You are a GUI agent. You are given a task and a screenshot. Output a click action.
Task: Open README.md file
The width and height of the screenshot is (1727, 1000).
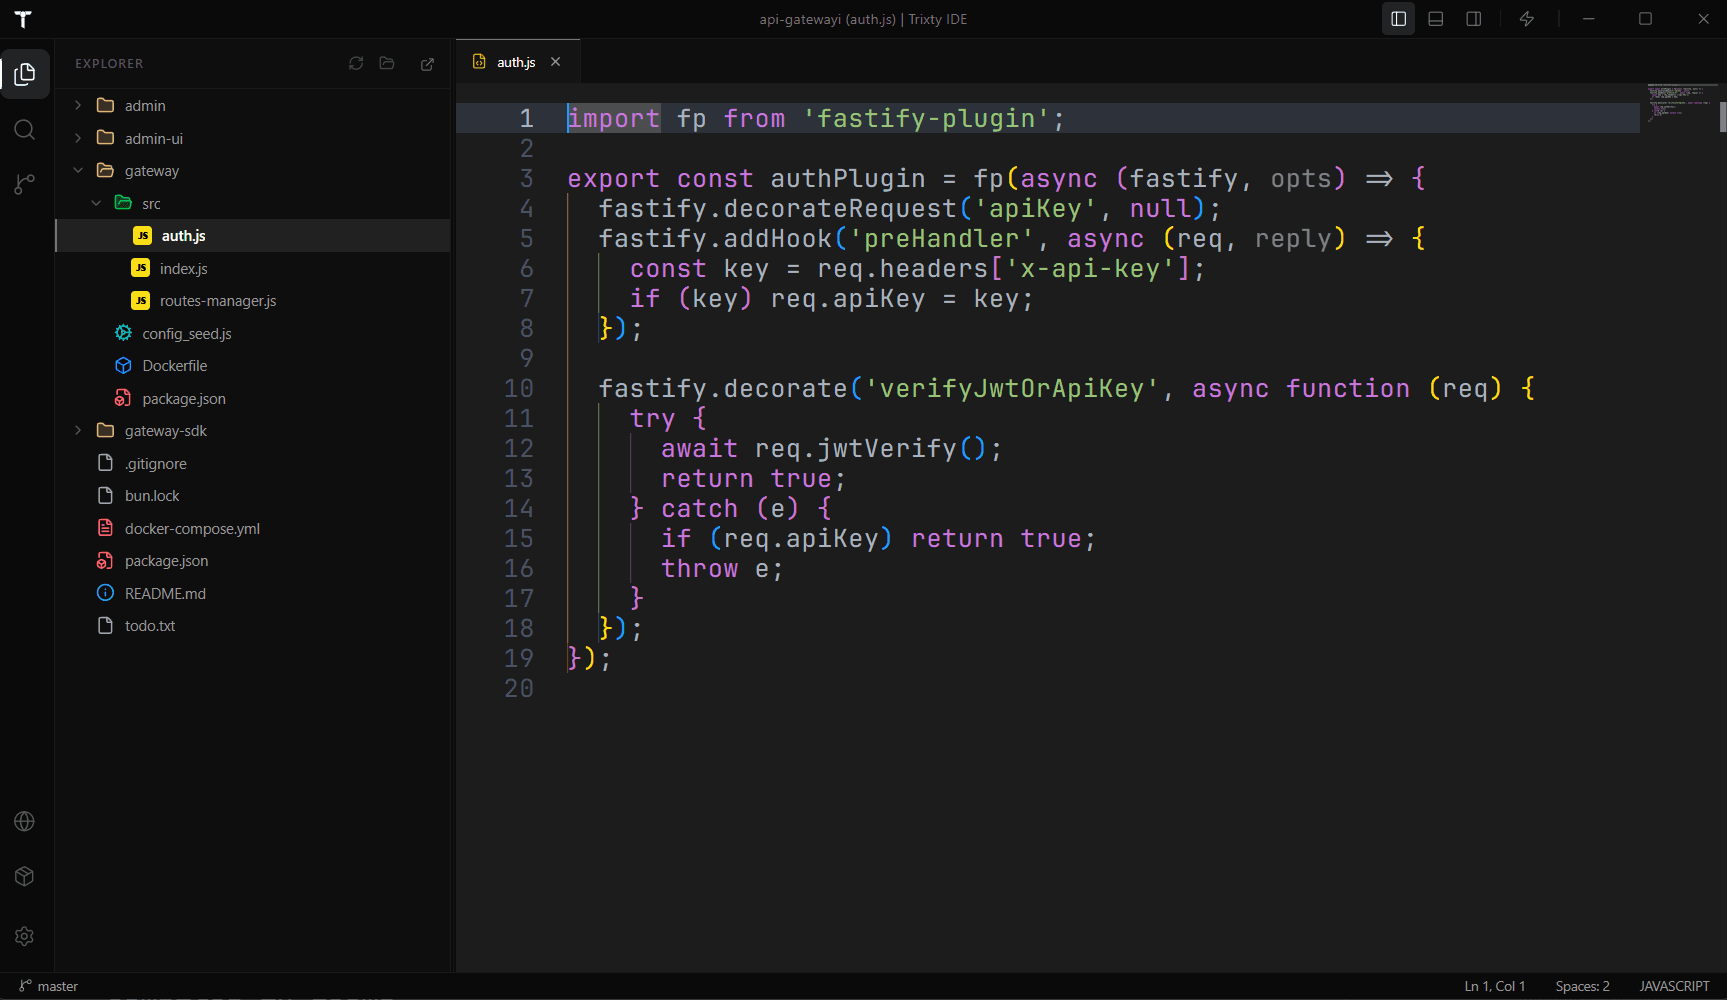(252, 593)
